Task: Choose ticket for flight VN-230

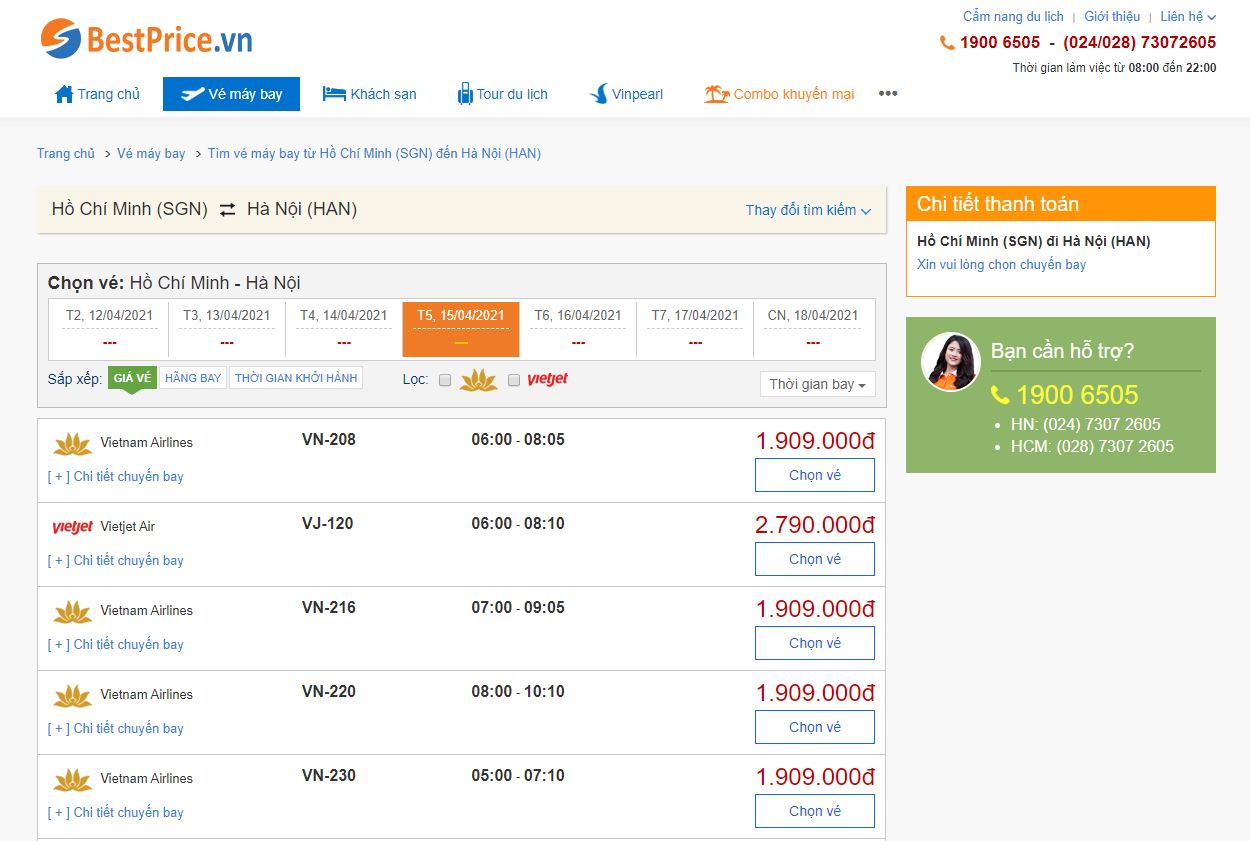Action: pyautogui.click(x=815, y=811)
